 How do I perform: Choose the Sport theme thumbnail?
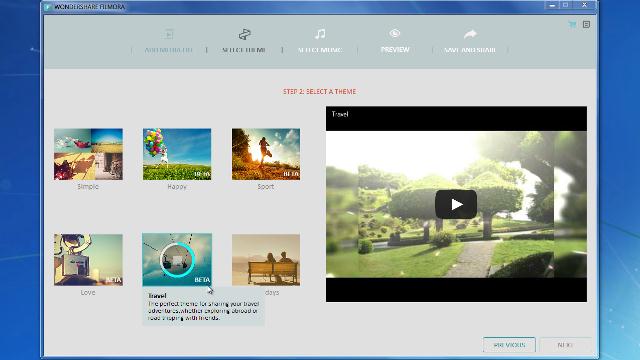[x=266, y=154]
